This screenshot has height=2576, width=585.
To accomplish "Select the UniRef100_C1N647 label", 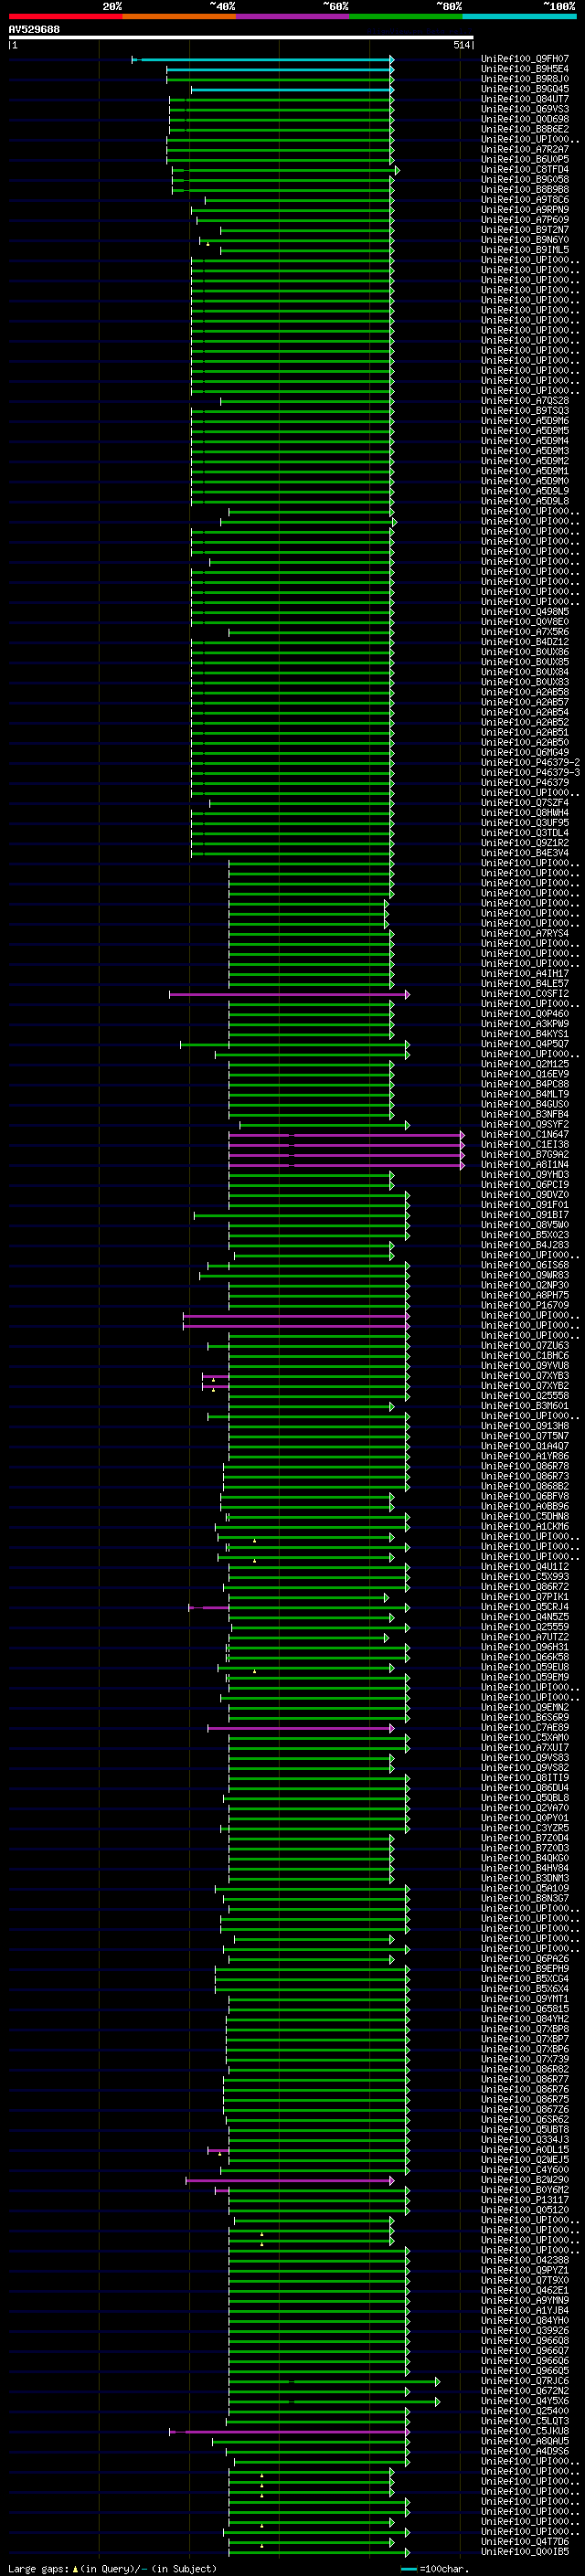I will click(525, 1135).
